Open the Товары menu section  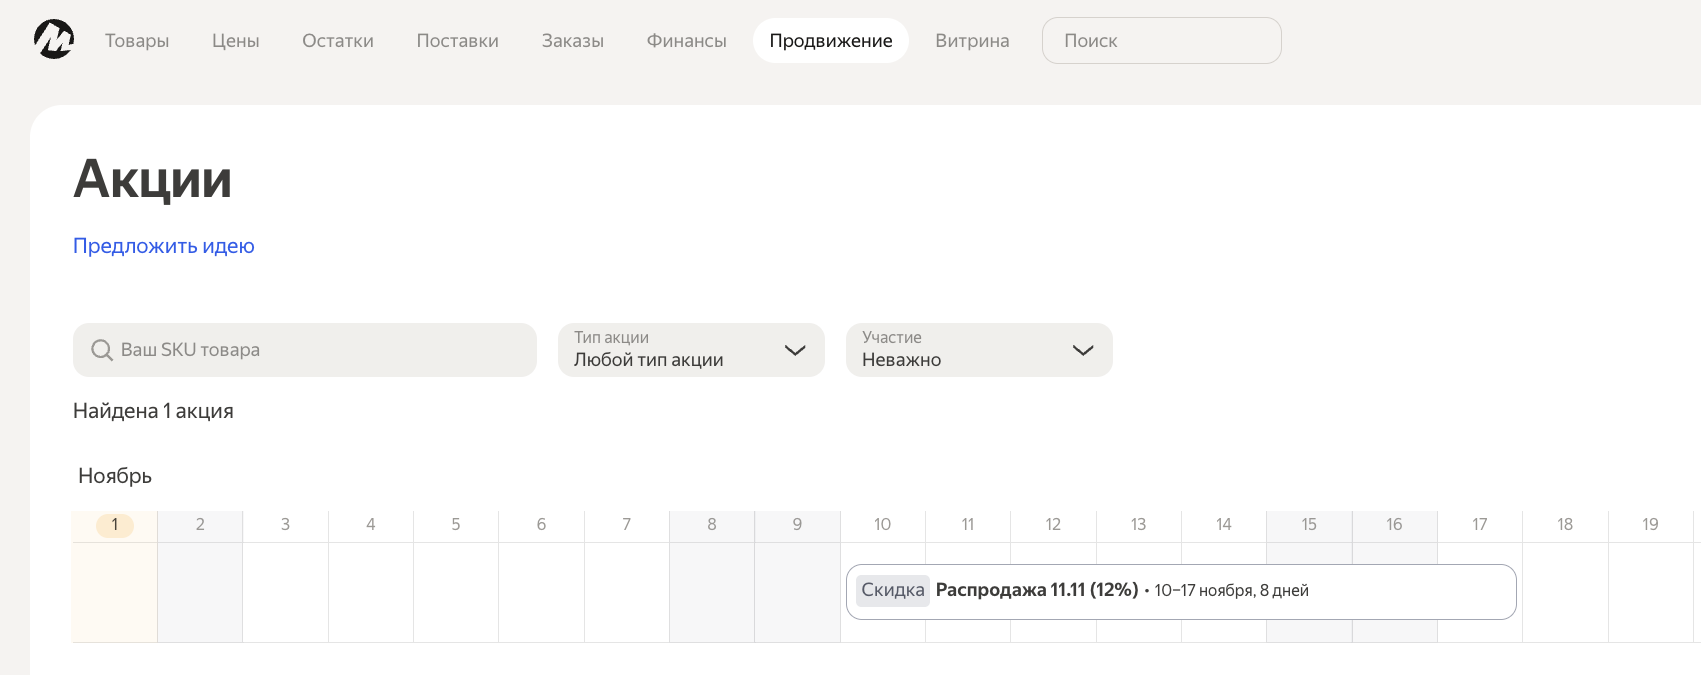[137, 41]
